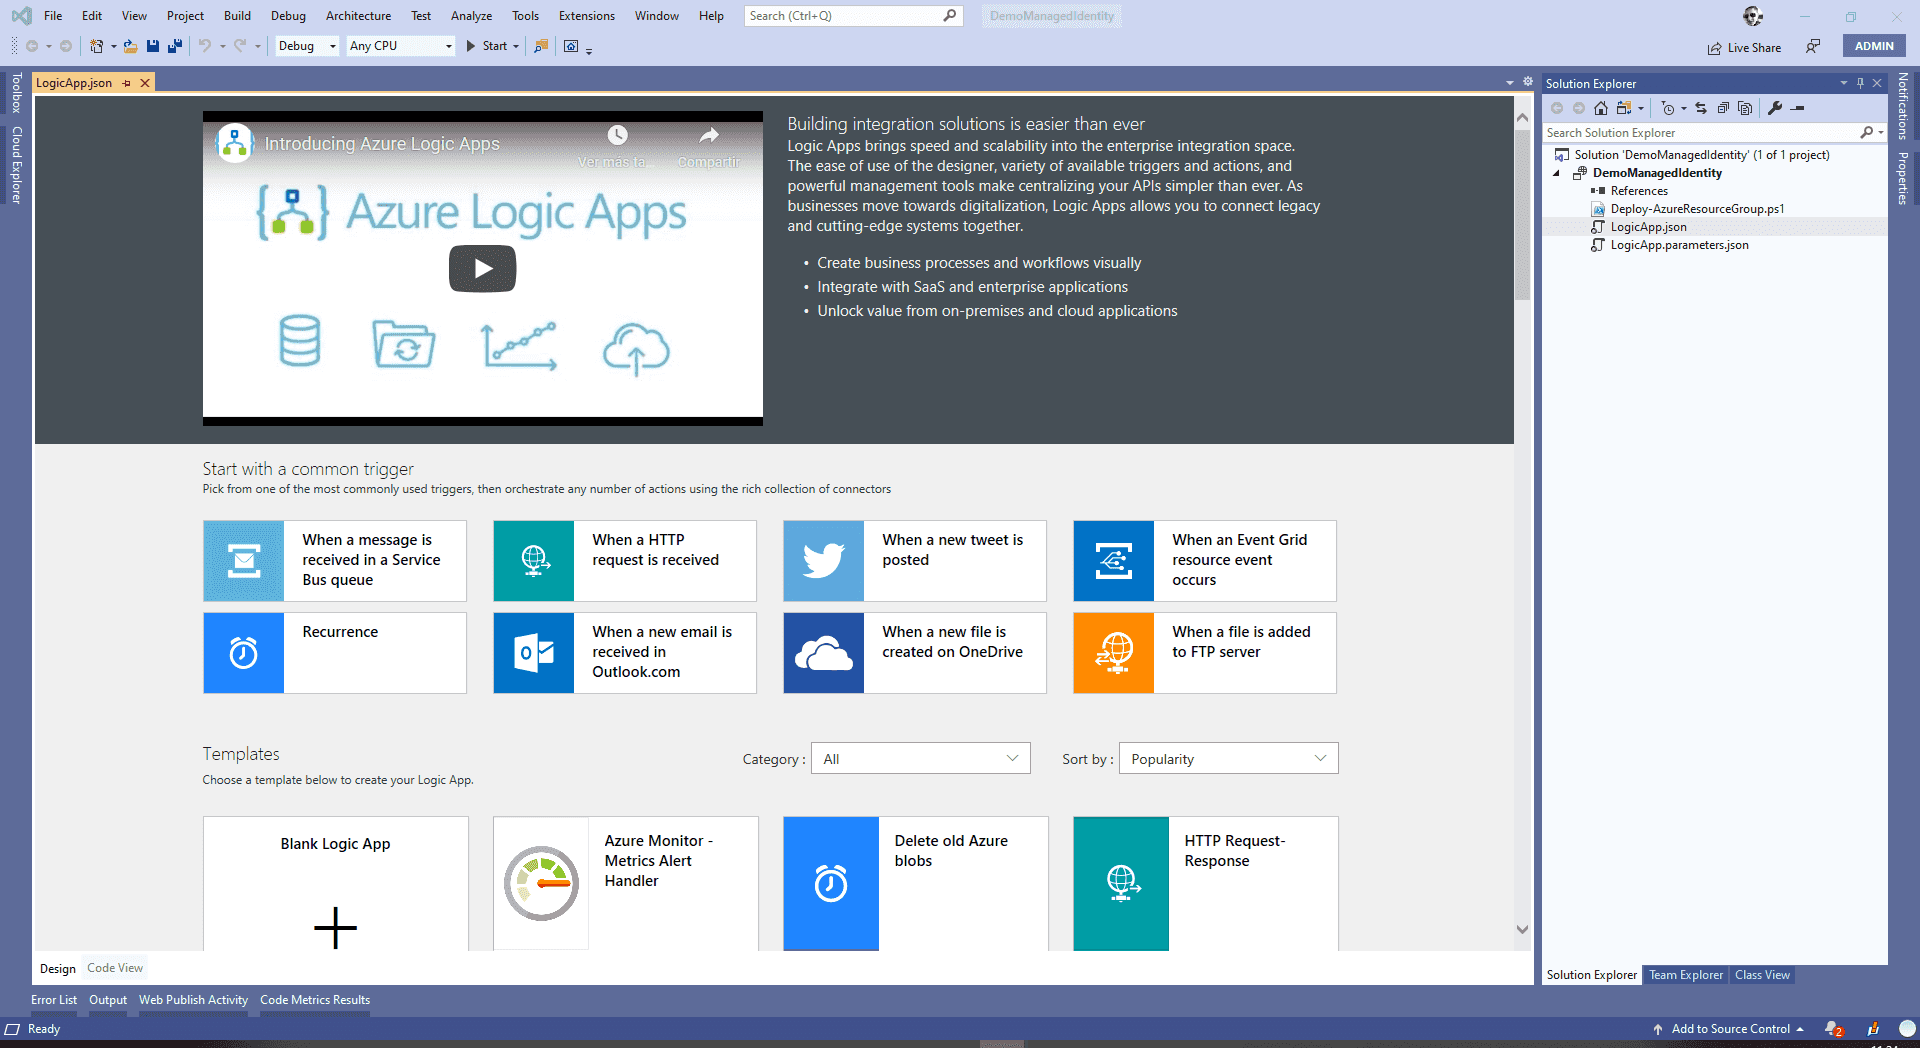Click Add to Source Control
Image resolution: width=1928 pixels, height=1048 pixels.
[x=1729, y=1029]
